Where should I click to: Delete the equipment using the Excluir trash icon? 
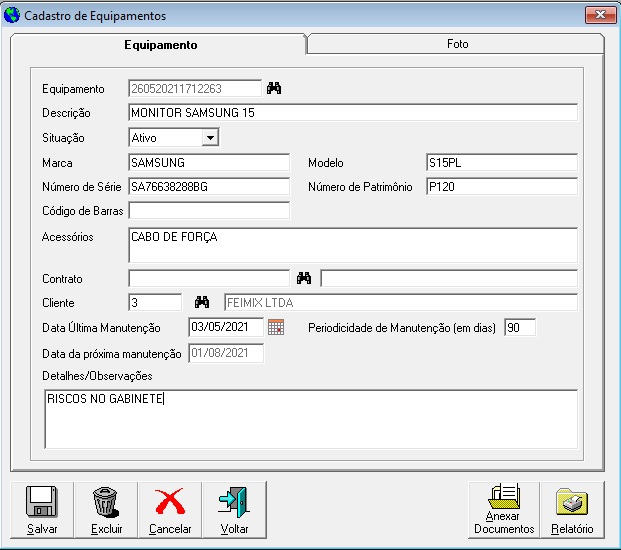(106, 510)
